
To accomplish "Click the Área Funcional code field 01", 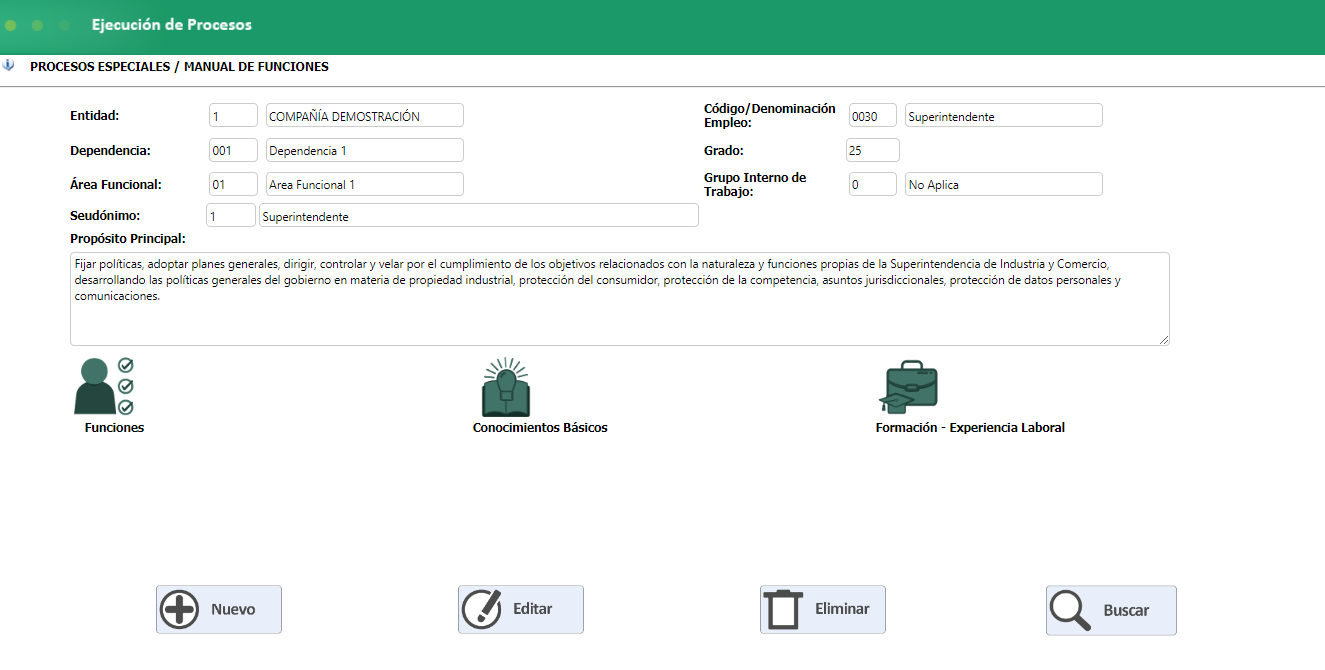I will tap(233, 184).
